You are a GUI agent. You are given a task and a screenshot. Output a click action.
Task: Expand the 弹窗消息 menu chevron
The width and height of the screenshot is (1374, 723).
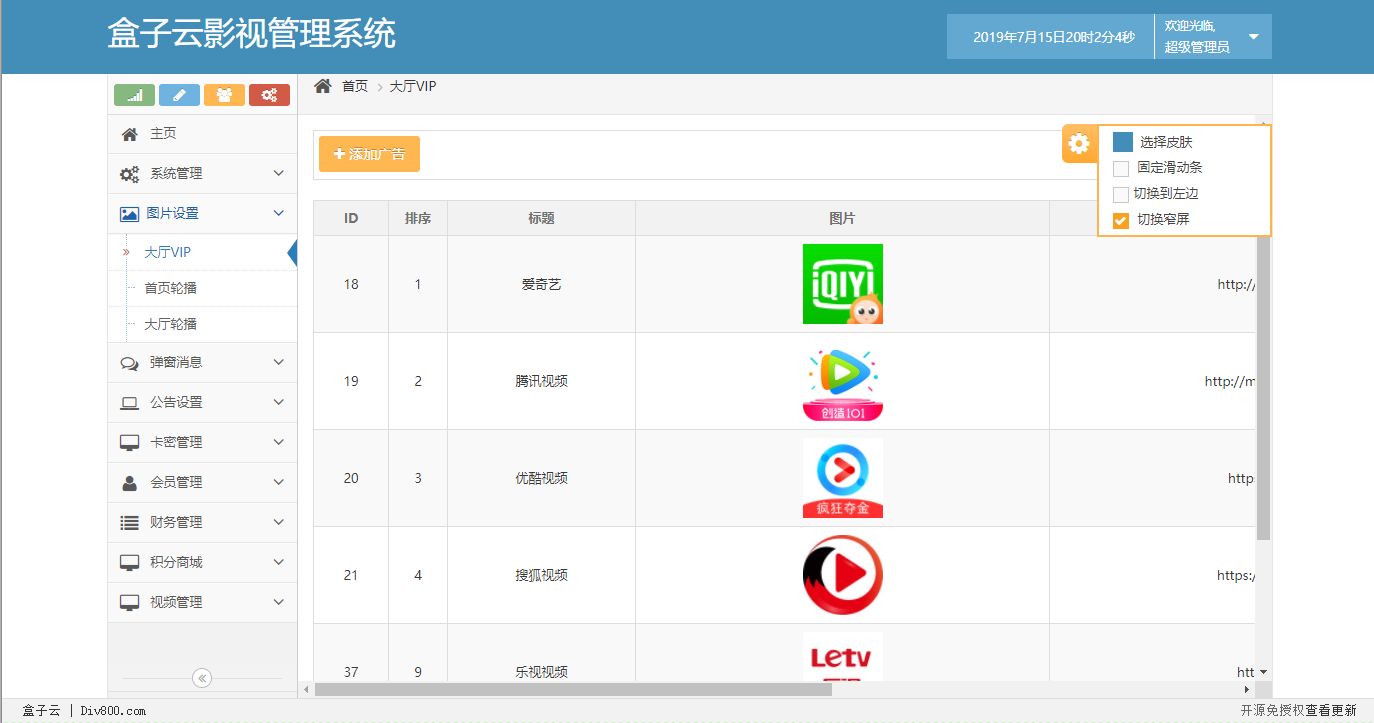click(x=279, y=362)
